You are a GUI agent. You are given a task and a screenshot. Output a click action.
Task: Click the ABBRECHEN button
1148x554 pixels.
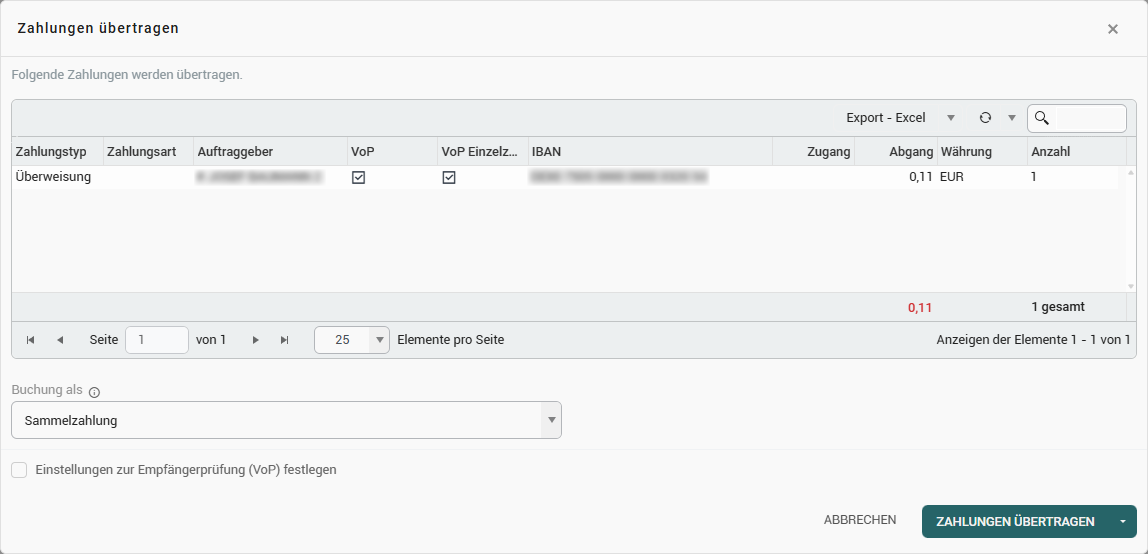(x=860, y=520)
